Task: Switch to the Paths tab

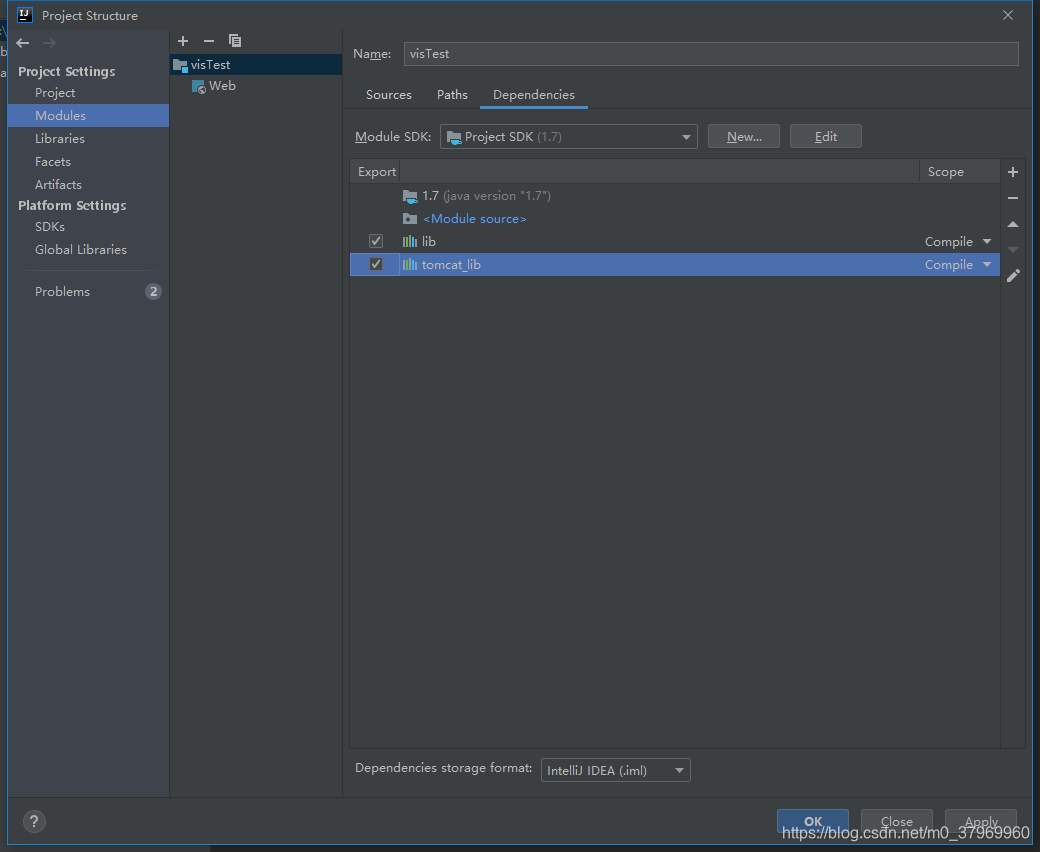Action: point(452,95)
